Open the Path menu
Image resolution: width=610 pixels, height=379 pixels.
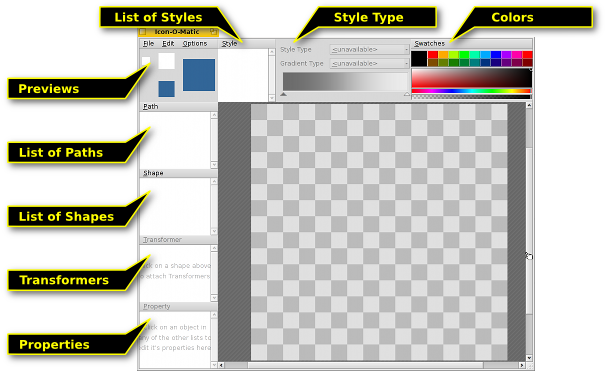tap(151, 106)
